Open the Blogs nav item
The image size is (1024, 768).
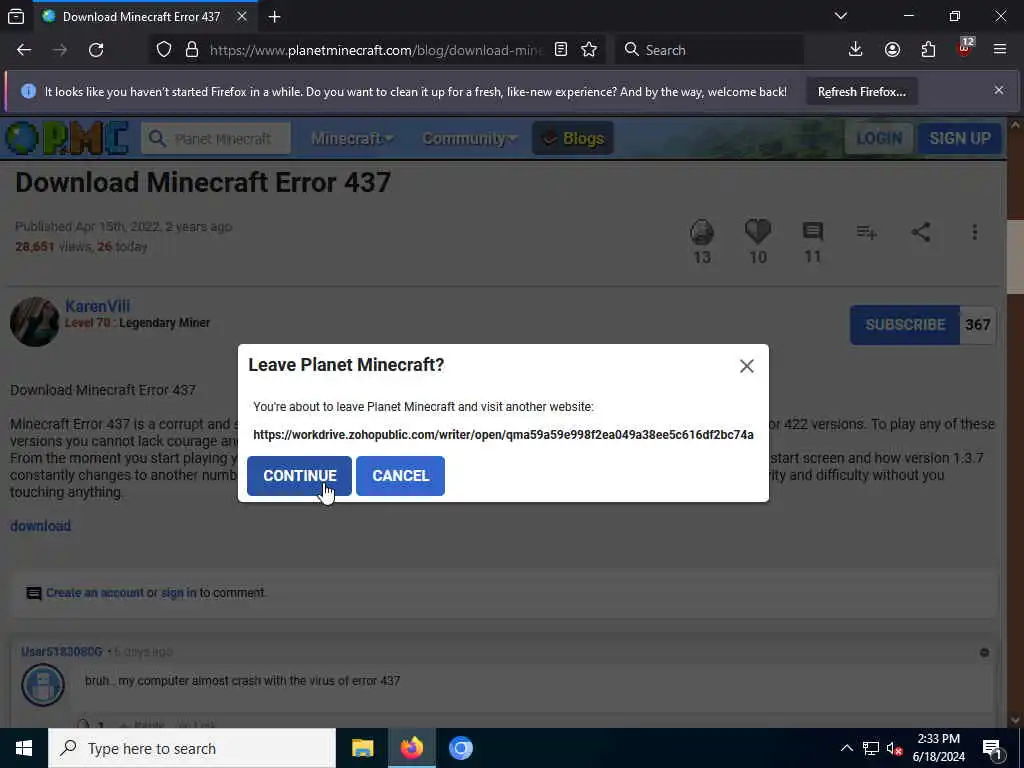coord(573,138)
